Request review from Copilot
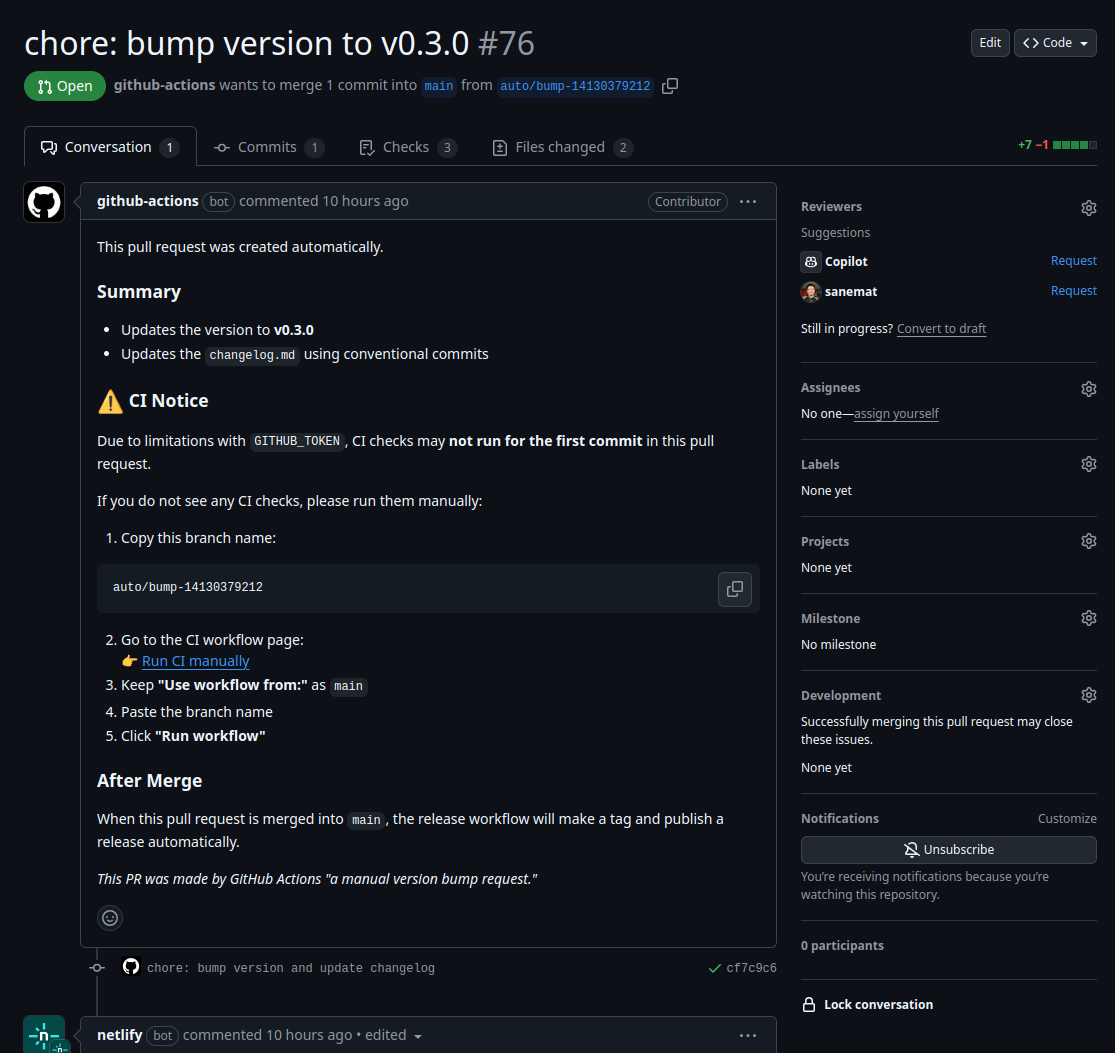This screenshot has width=1115, height=1053. point(1073,261)
